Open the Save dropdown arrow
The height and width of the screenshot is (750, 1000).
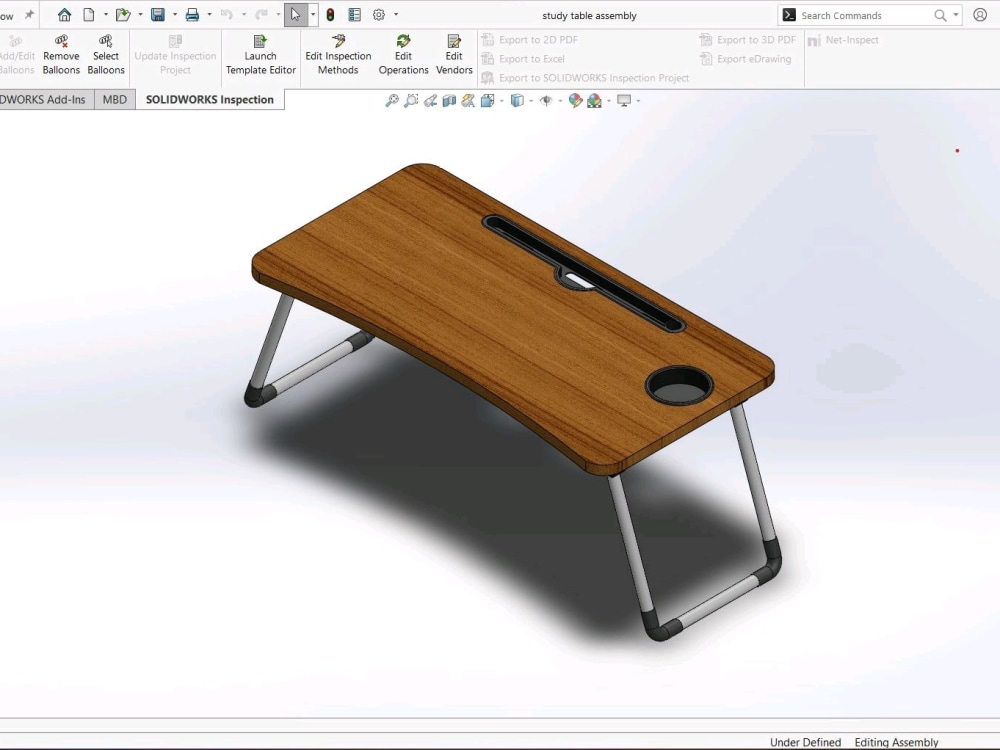(173, 14)
